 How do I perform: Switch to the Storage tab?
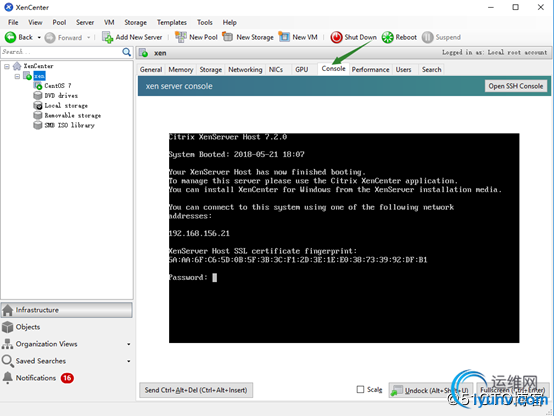coord(211,70)
